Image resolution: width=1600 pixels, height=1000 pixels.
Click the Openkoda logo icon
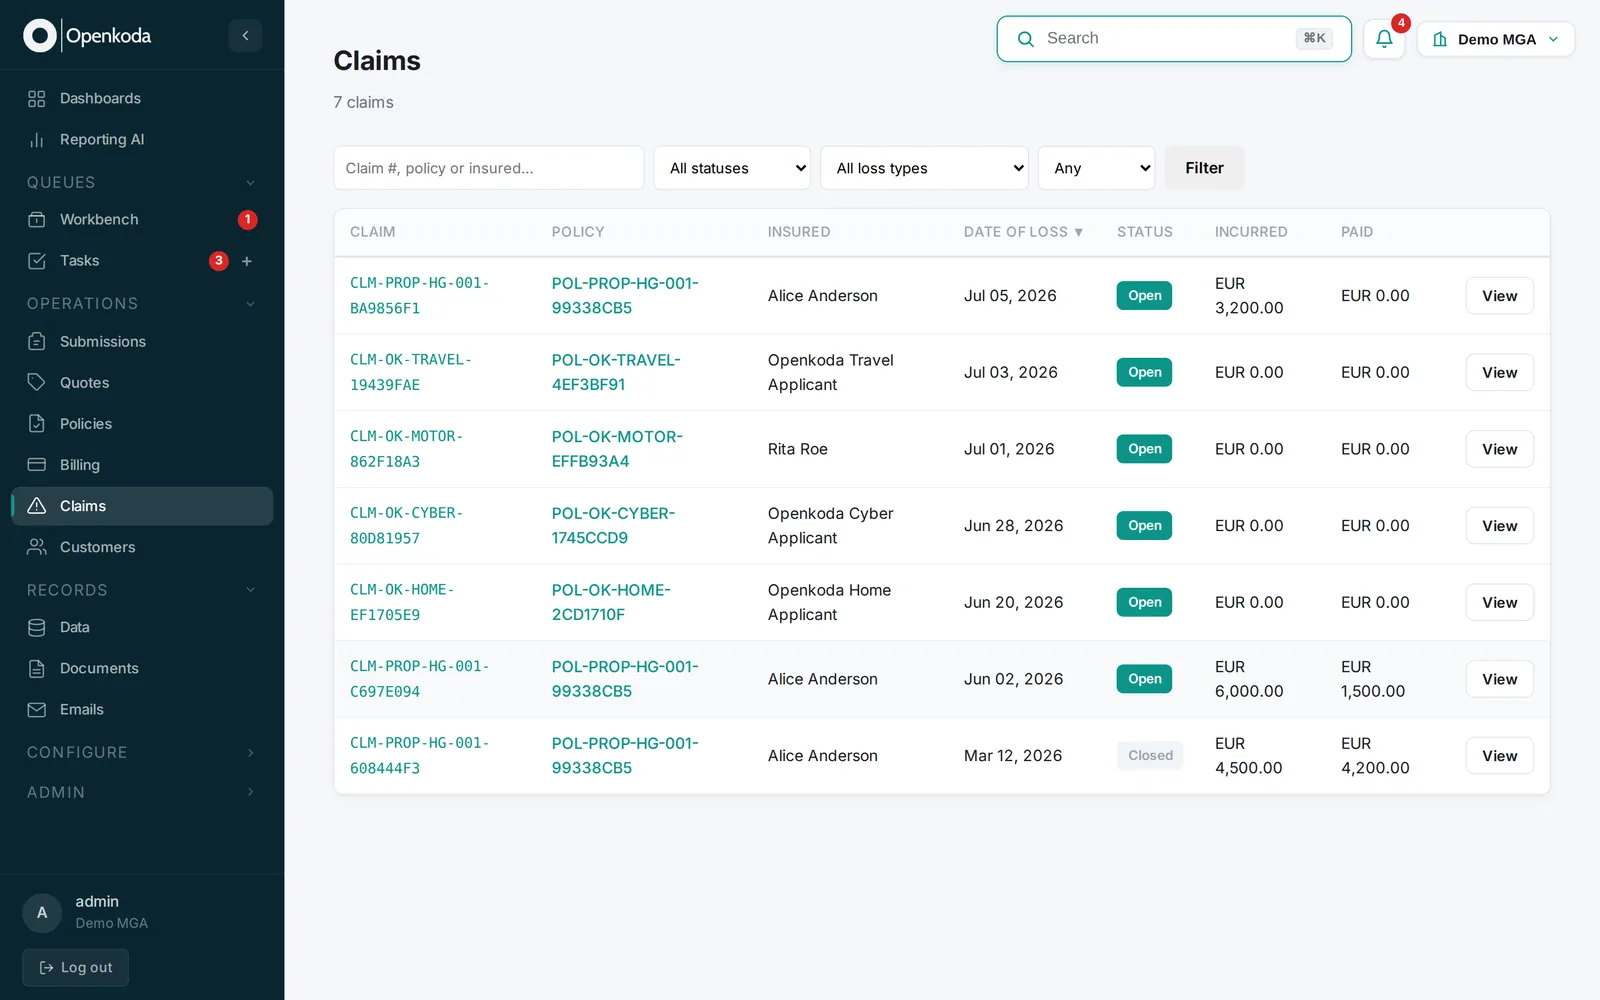[39, 36]
